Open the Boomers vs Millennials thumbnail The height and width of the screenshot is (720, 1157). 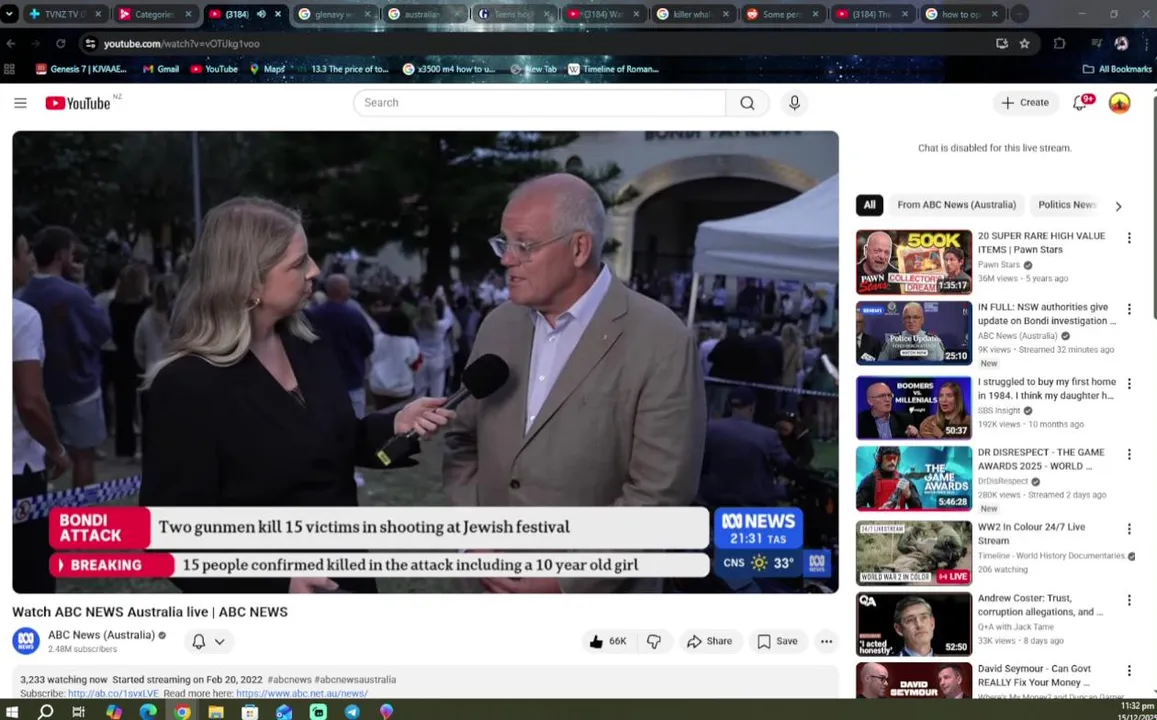click(913, 407)
